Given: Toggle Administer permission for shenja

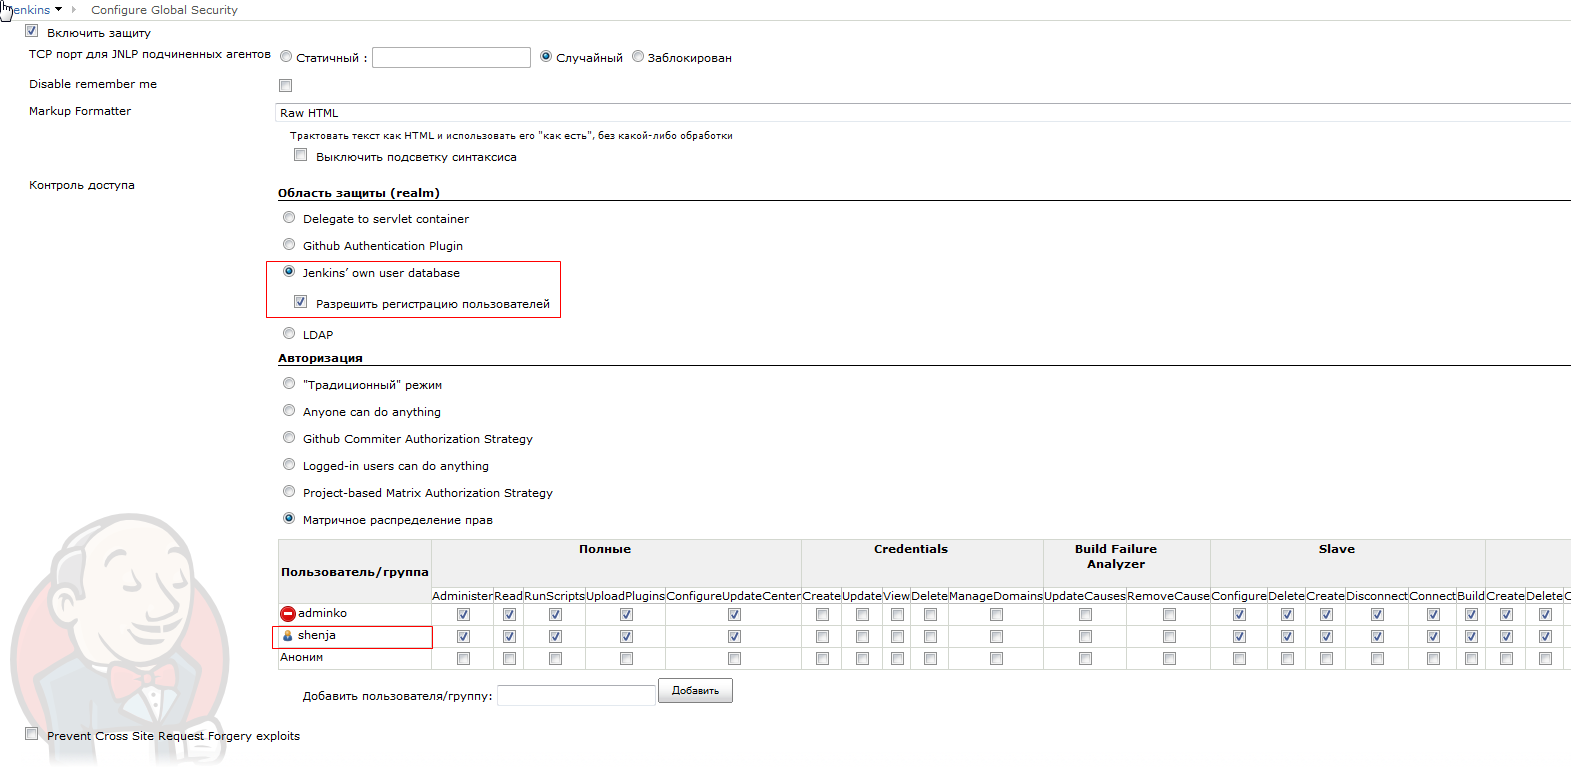Looking at the screenshot, I should coord(463,637).
